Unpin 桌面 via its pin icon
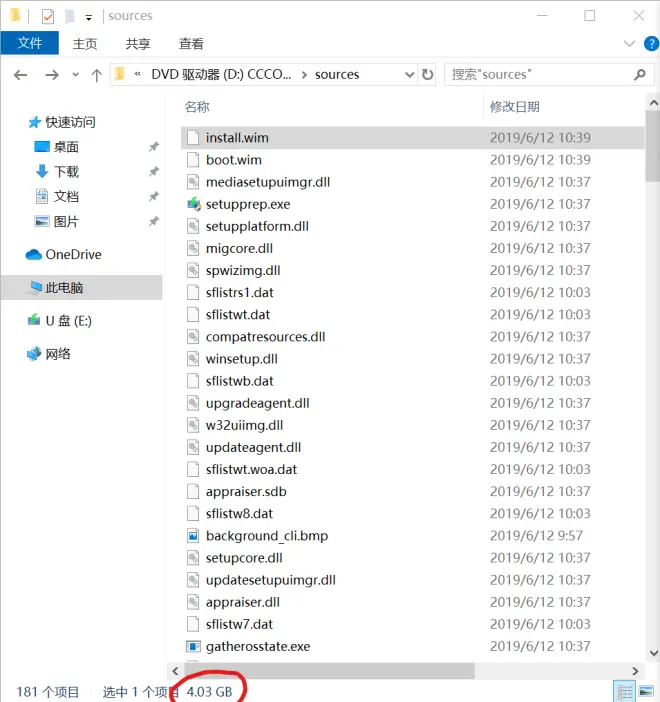The height and width of the screenshot is (702, 660). click(x=154, y=147)
